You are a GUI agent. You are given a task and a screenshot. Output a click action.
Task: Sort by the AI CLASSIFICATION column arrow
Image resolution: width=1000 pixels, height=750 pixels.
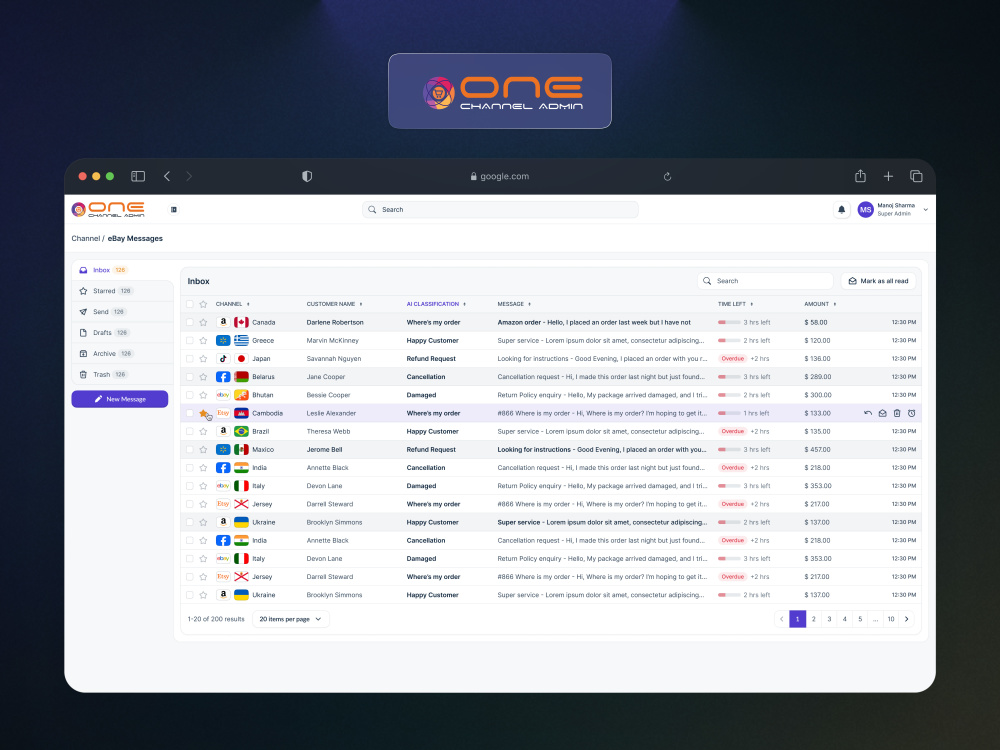464,304
